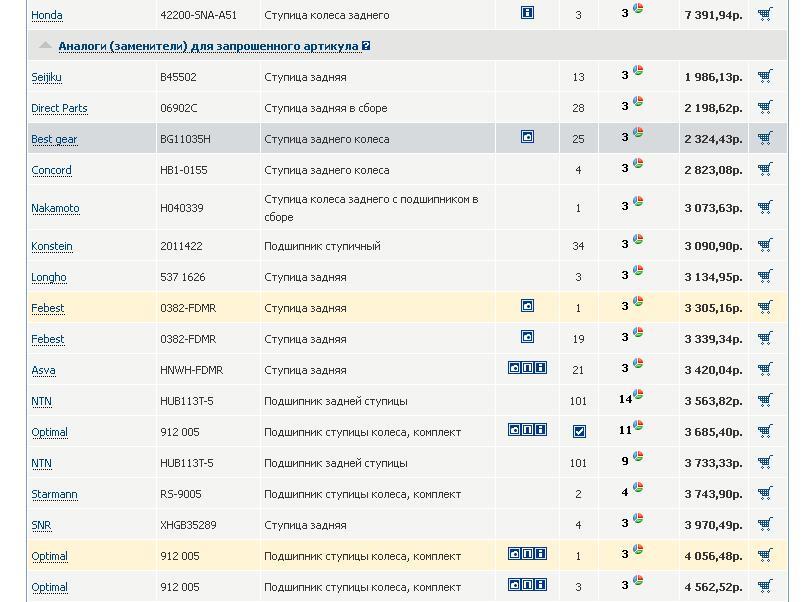Open info icon for Asva HNWH-FDMR
Screen dimensions: 810x602
coord(540,368)
